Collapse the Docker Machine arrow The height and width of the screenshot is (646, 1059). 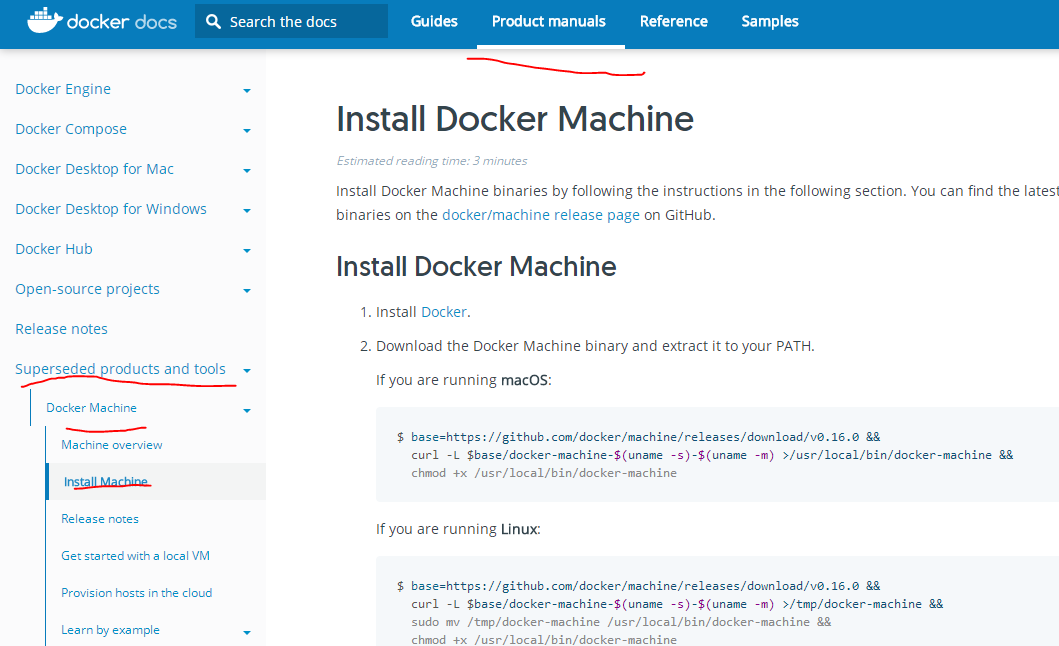(247, 410)
